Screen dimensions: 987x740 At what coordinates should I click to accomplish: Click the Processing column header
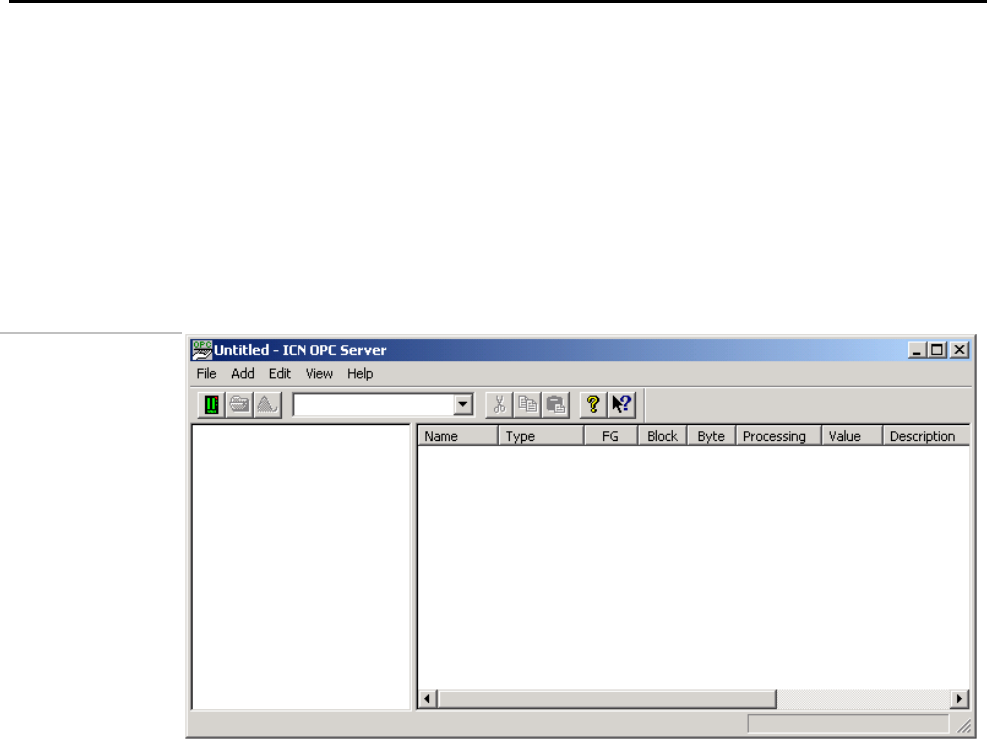(x=779, y=436)
